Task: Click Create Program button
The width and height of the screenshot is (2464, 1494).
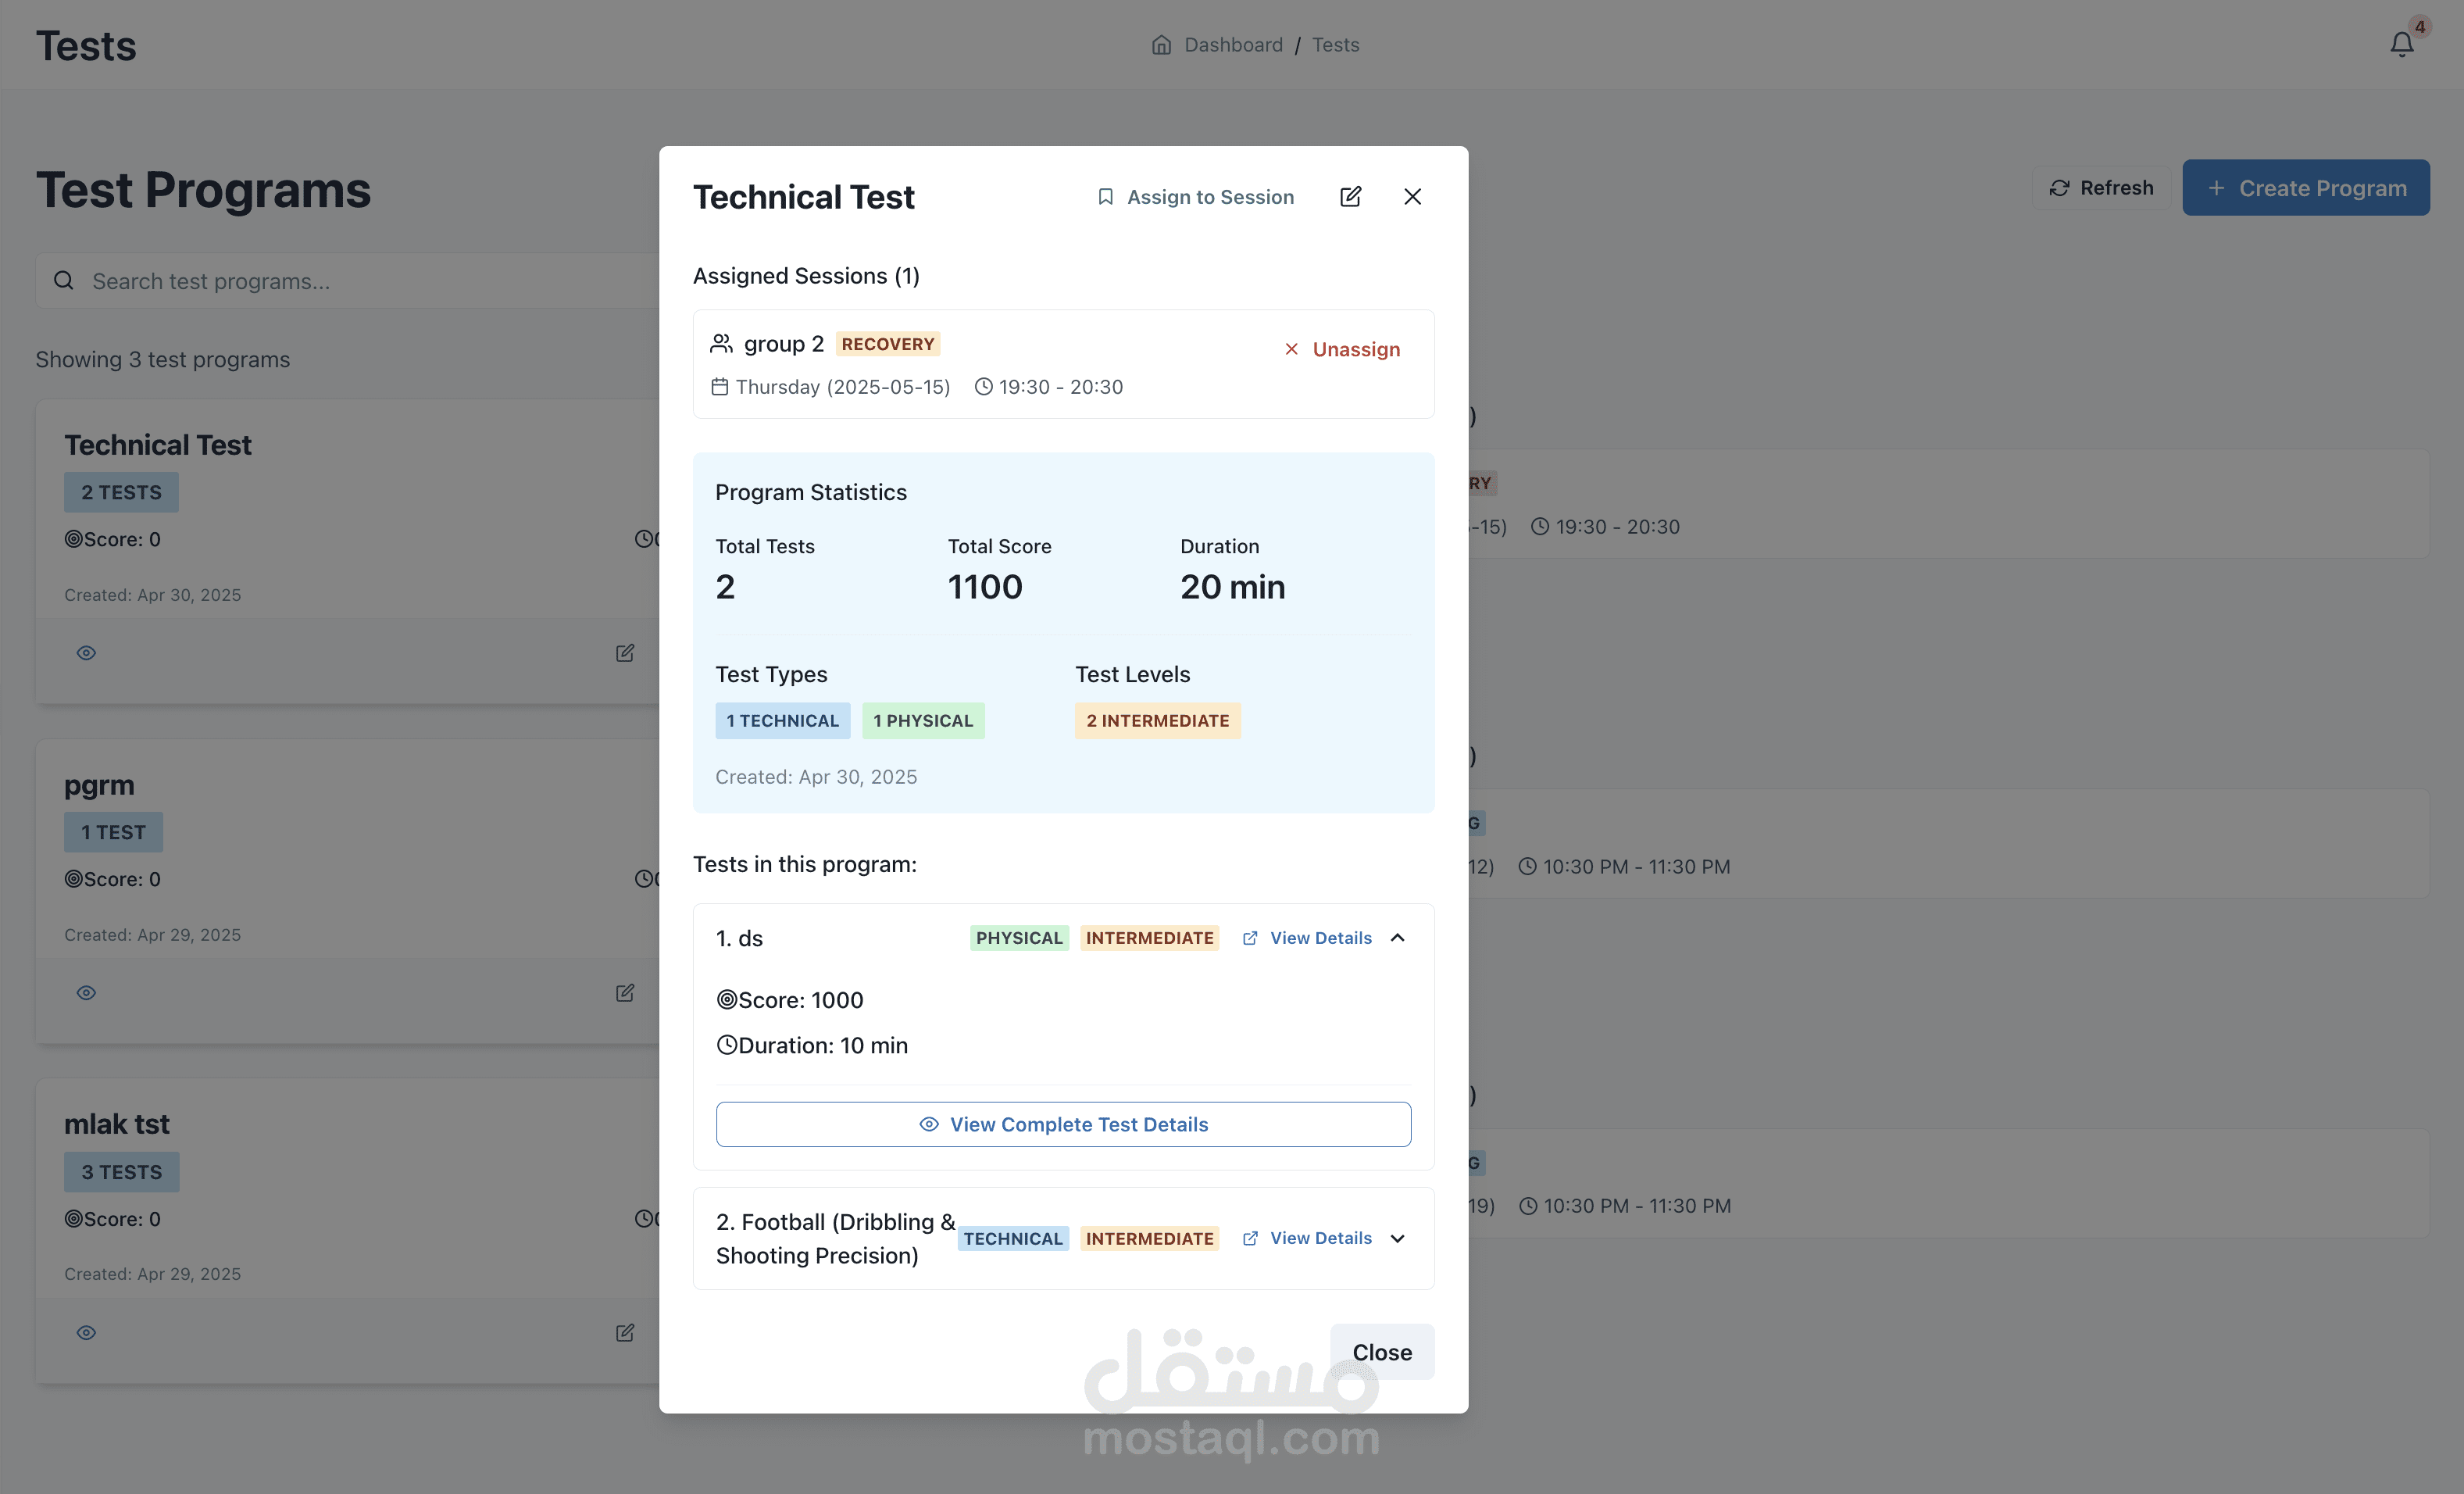Action: pyautogui.click(x=2305, y=188)
